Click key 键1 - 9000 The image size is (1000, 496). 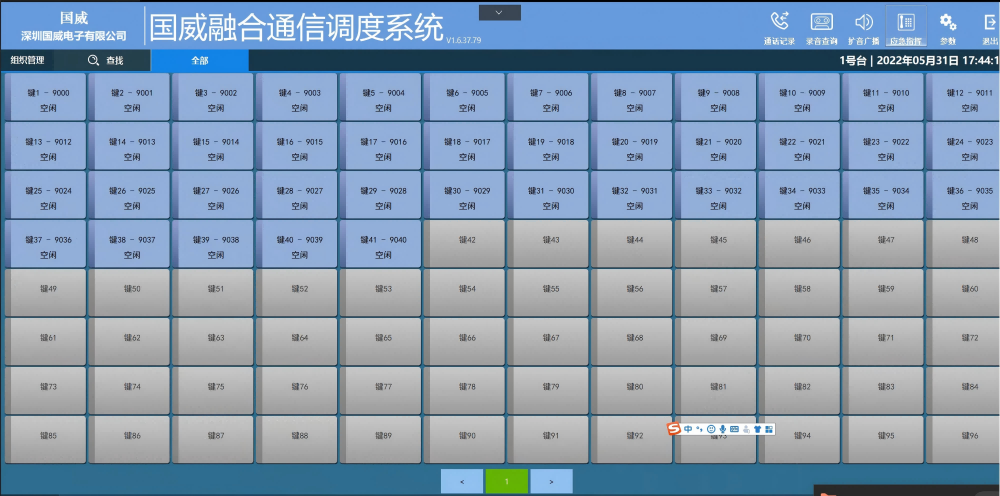coord(45,97)
